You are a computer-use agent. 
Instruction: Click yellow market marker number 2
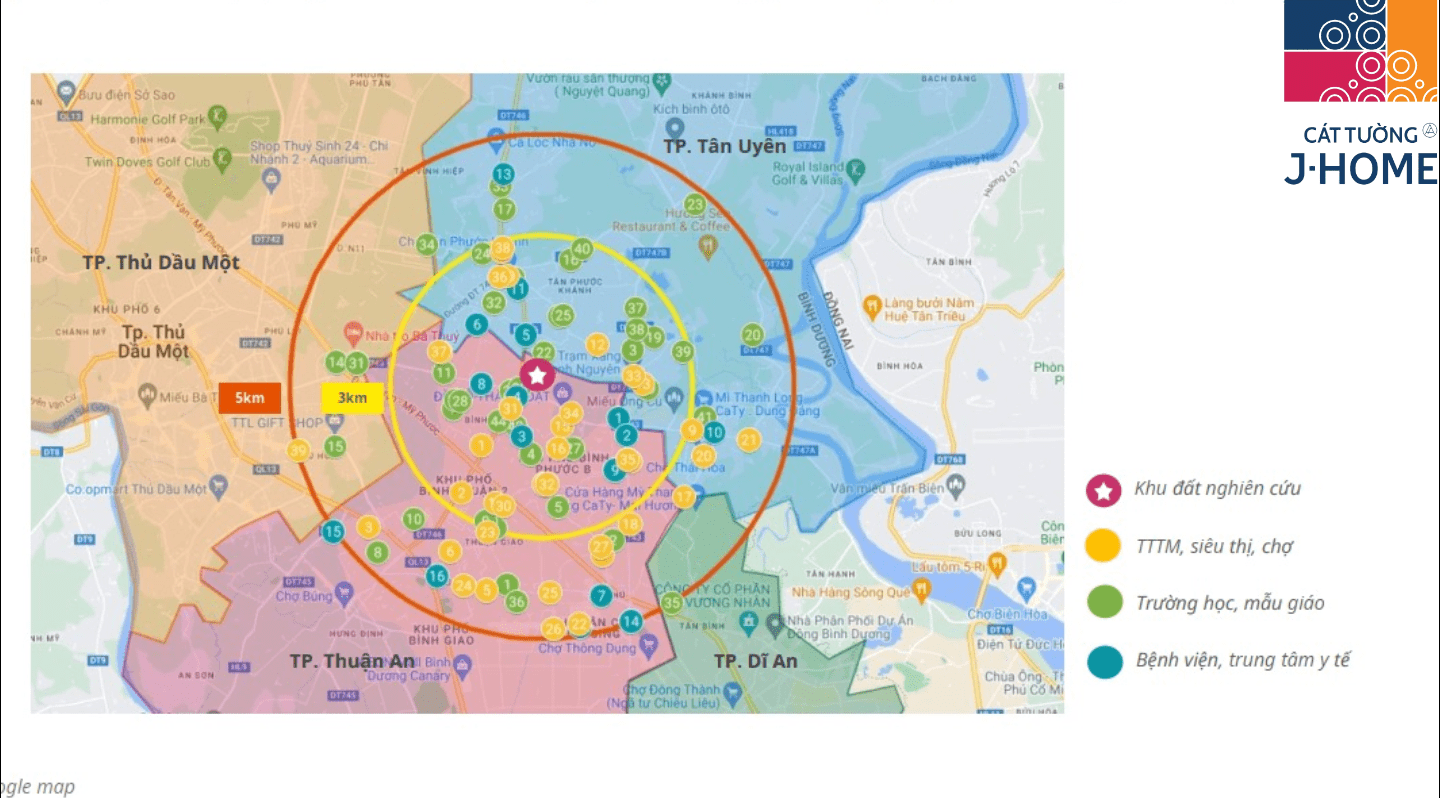(x=461, y=491)
